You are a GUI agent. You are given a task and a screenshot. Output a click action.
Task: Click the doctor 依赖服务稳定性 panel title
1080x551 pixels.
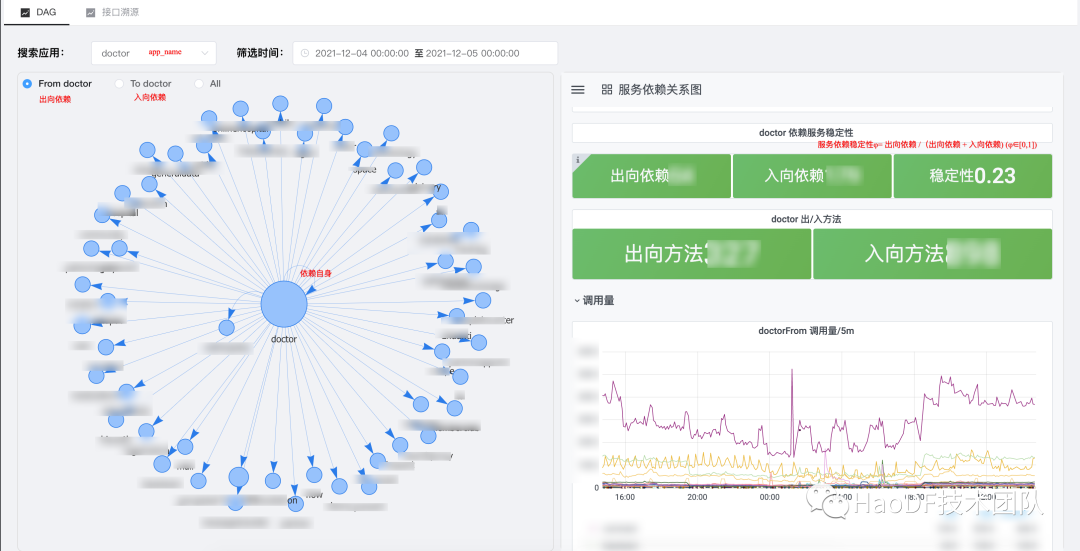(x=806, y=132)
